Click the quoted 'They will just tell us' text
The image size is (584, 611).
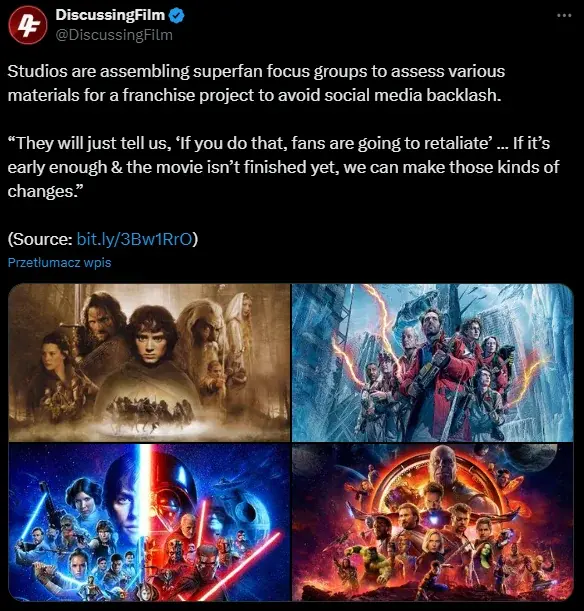point(284,167)
